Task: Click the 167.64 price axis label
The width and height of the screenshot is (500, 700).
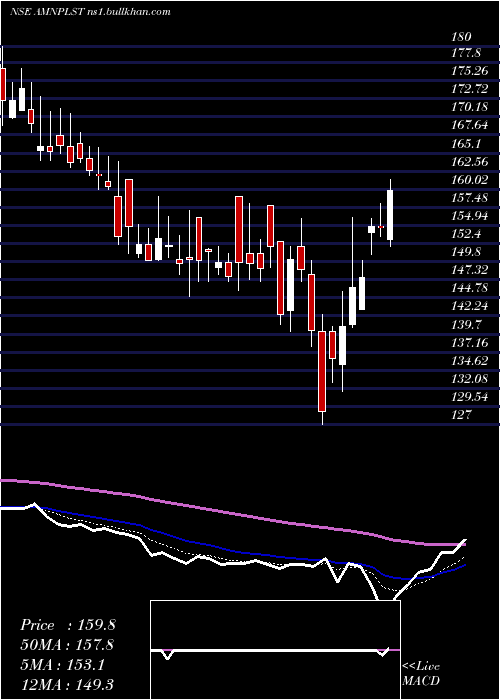Action: [x=470, y=125]
